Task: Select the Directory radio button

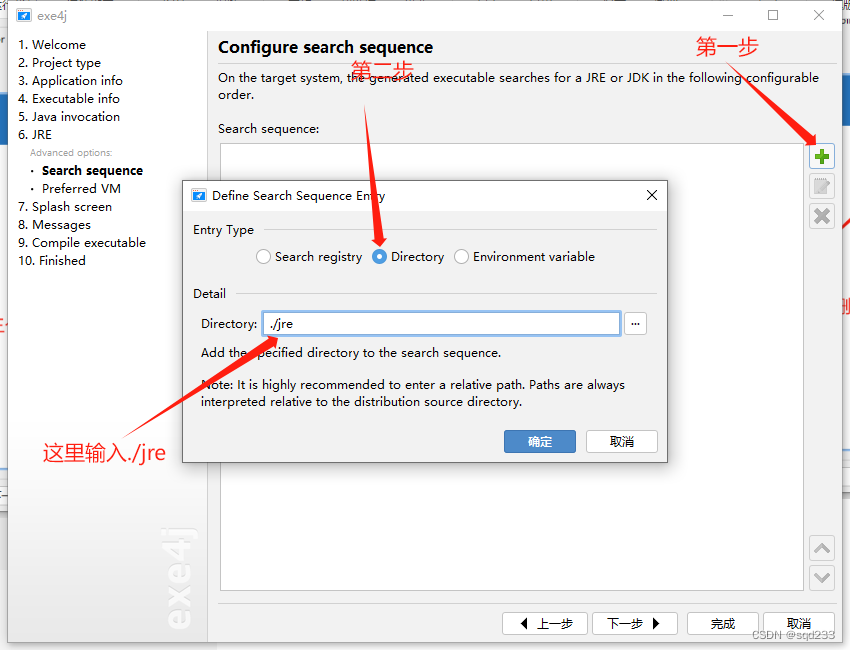Action: [x=379, y=256]
